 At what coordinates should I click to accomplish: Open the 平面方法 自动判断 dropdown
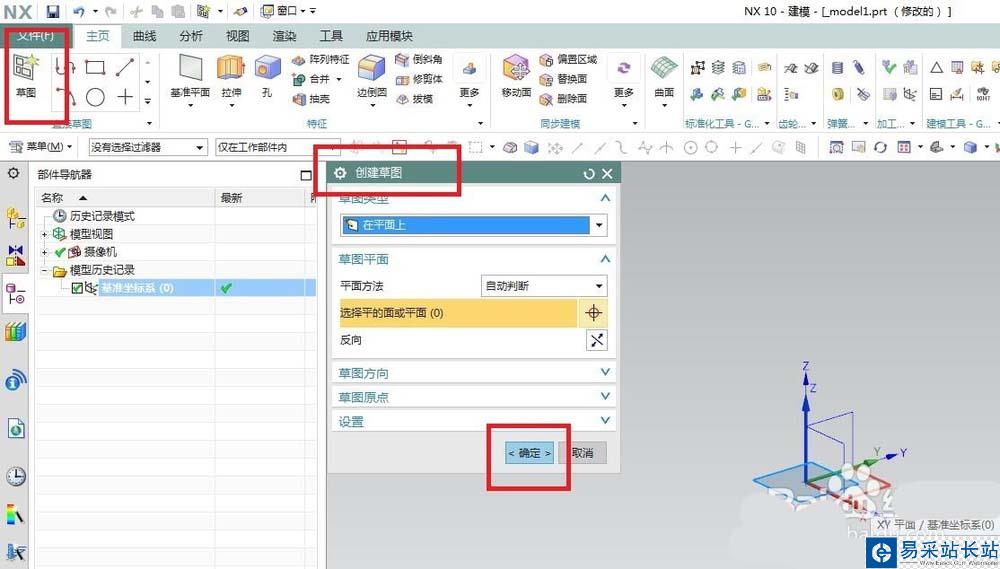[543, 286]
